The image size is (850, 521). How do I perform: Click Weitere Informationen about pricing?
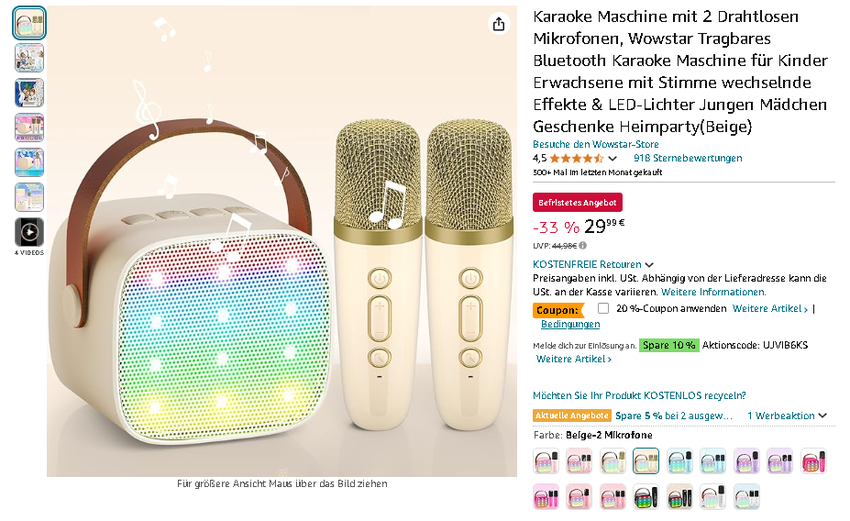(x=713, y=292)
